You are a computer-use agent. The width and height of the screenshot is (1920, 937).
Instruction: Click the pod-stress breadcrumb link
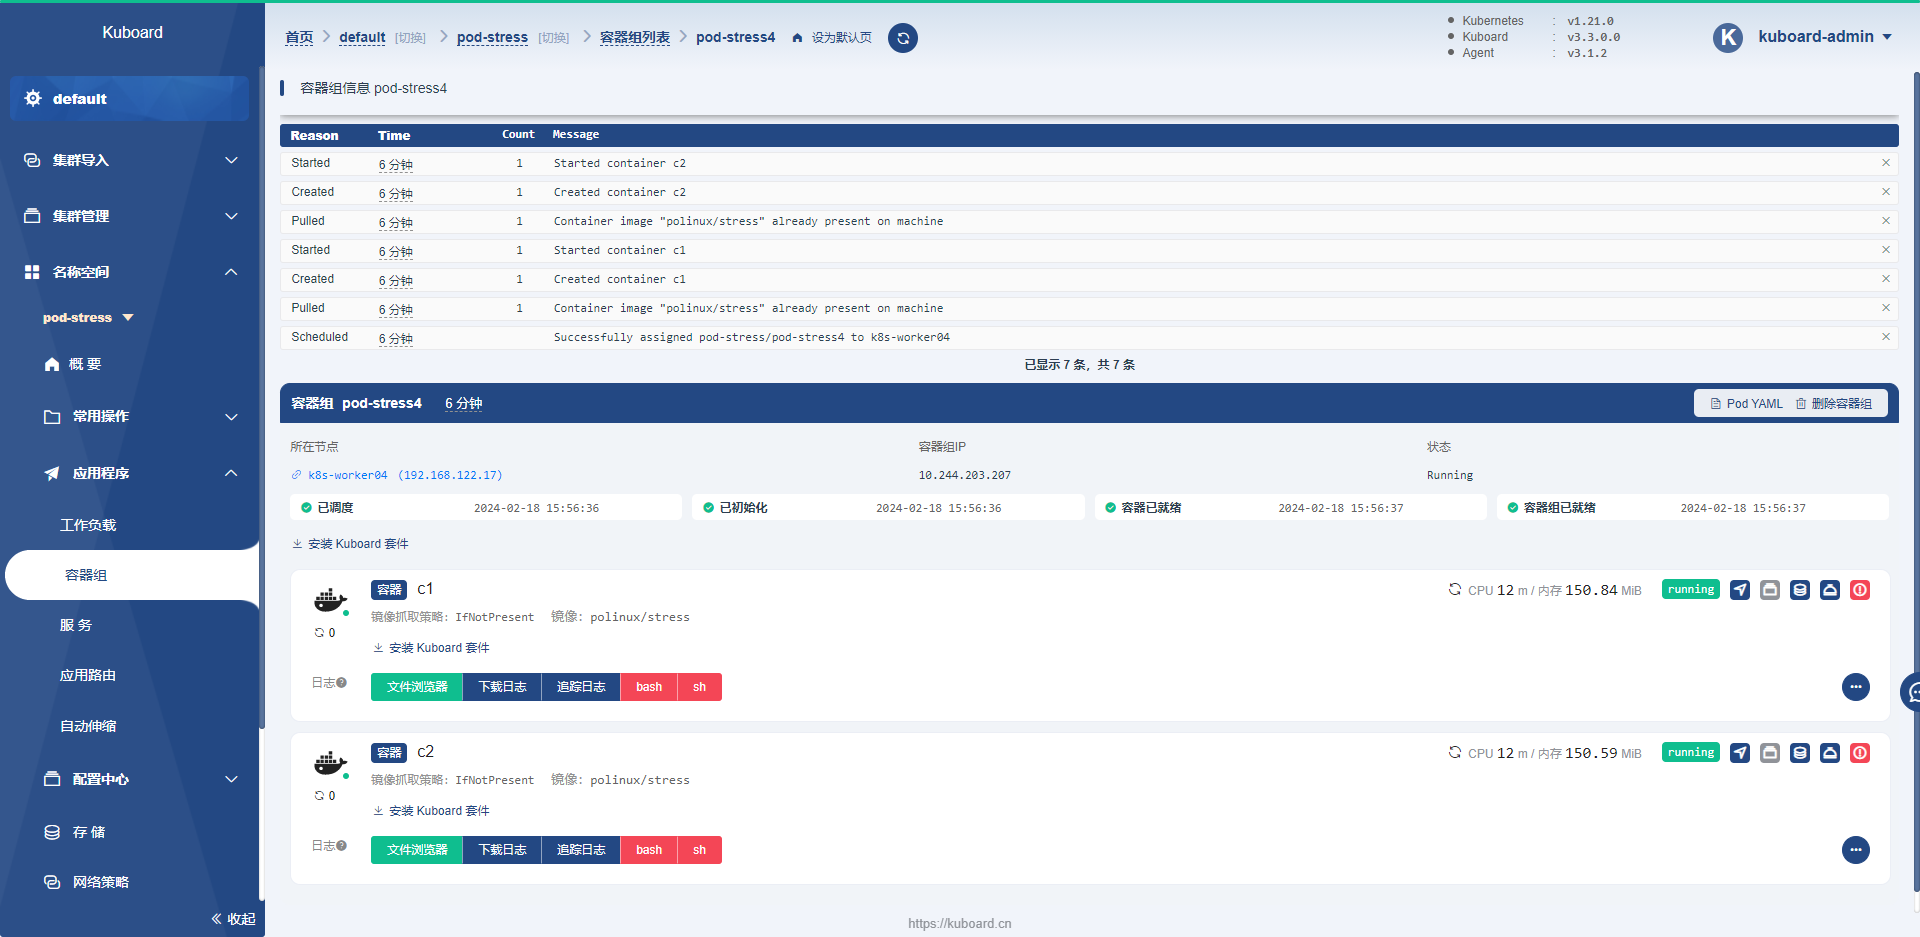point(492,37)
